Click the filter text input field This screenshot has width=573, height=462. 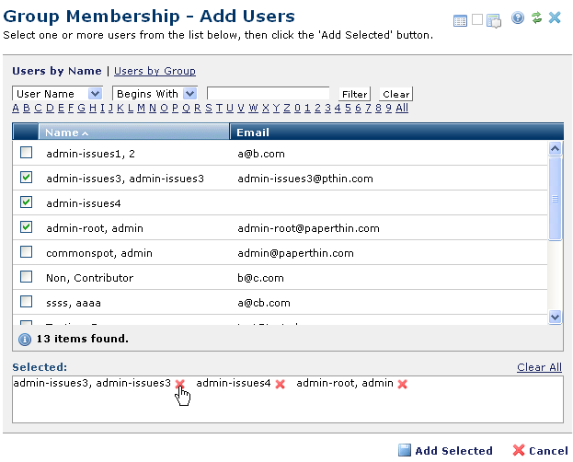(x=268, y=94)
